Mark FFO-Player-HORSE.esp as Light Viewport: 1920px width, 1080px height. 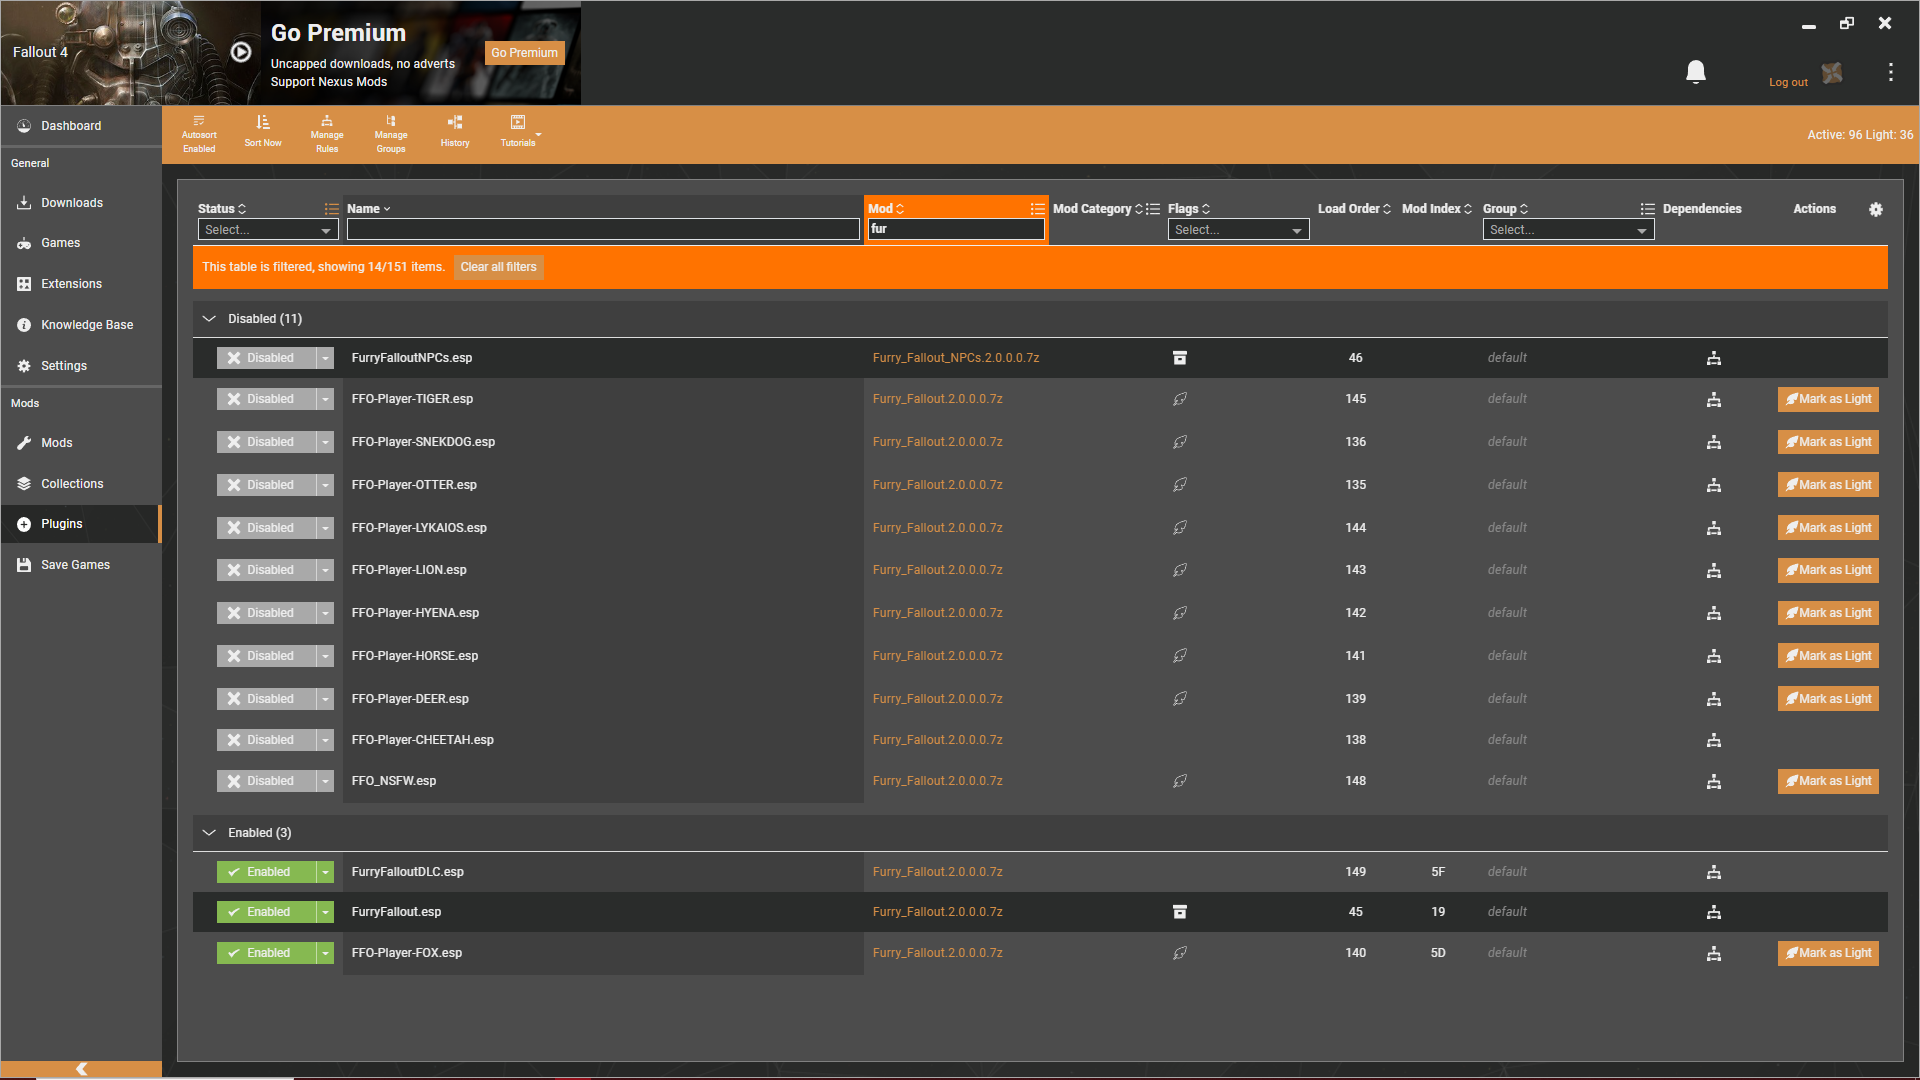pos(1828,656)
